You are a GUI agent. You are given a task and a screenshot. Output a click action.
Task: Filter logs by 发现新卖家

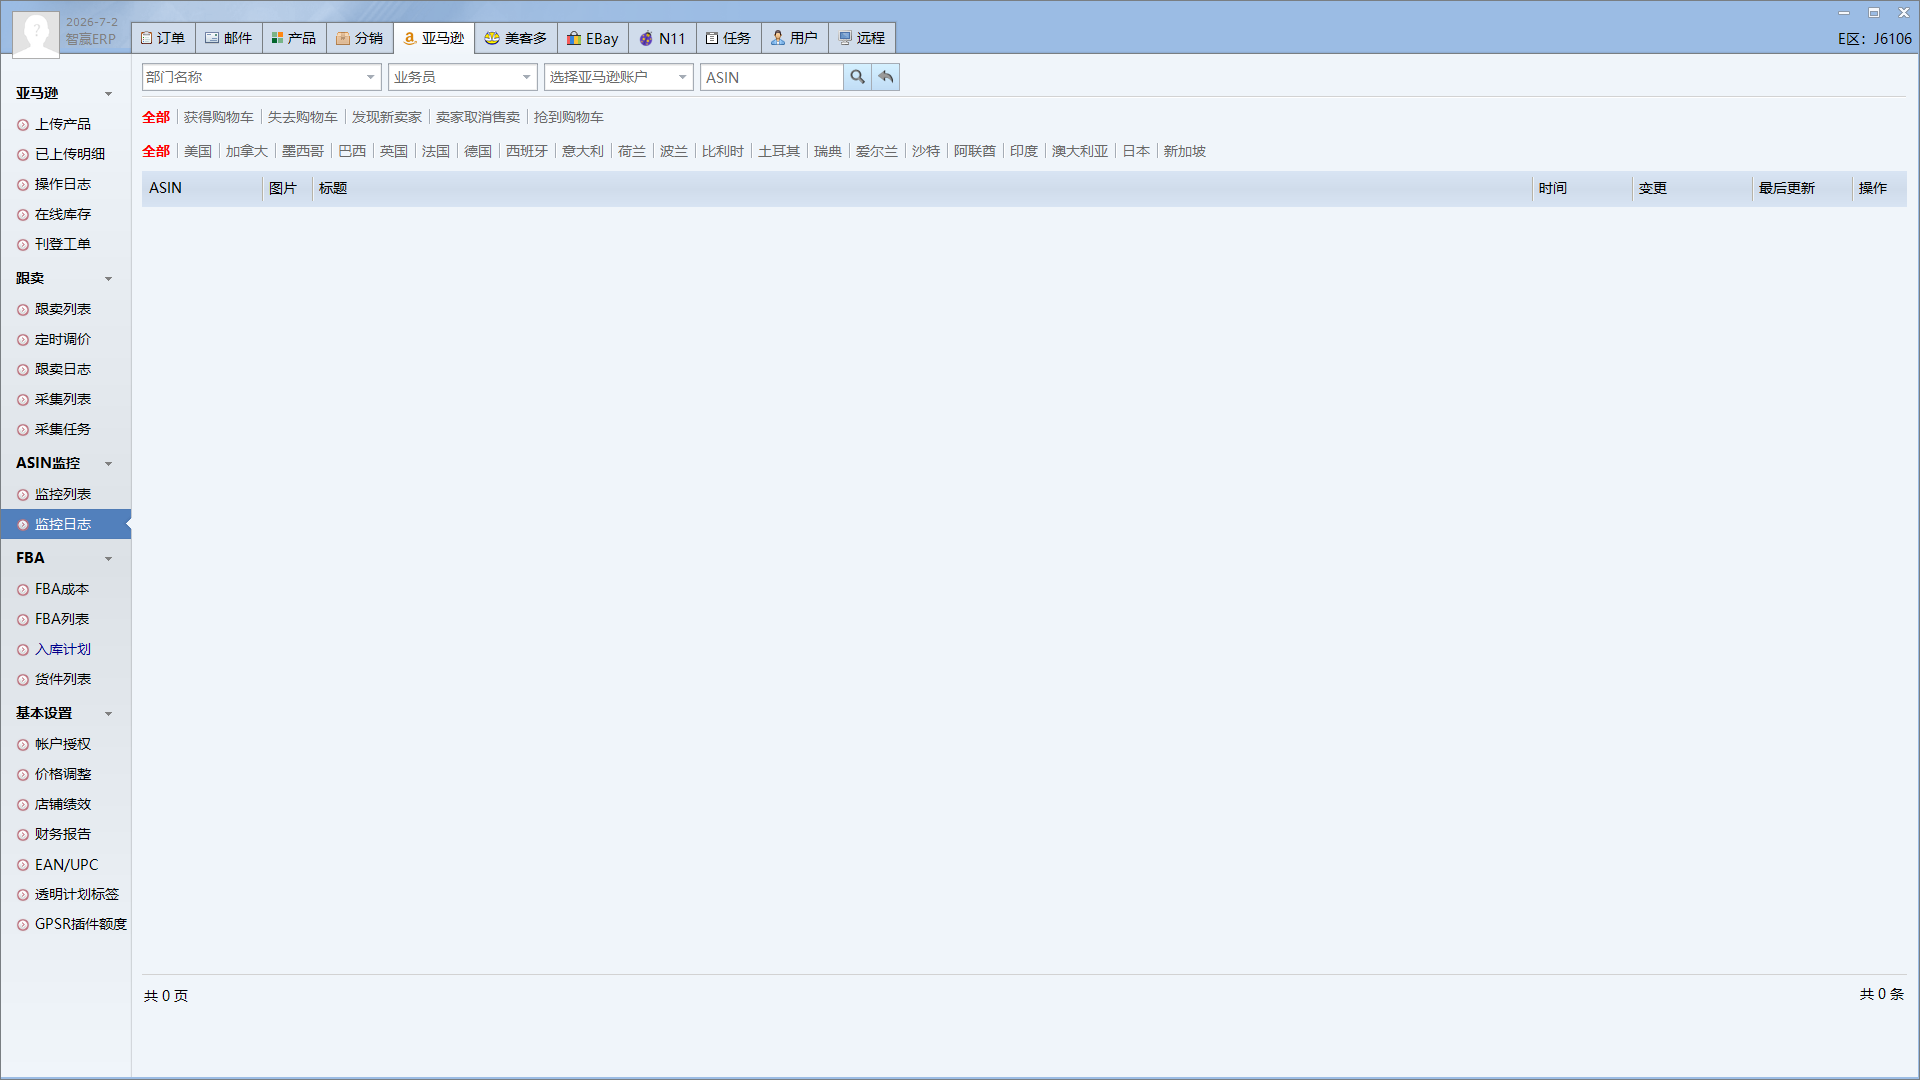pyautogui.click(x=387, y=117)
